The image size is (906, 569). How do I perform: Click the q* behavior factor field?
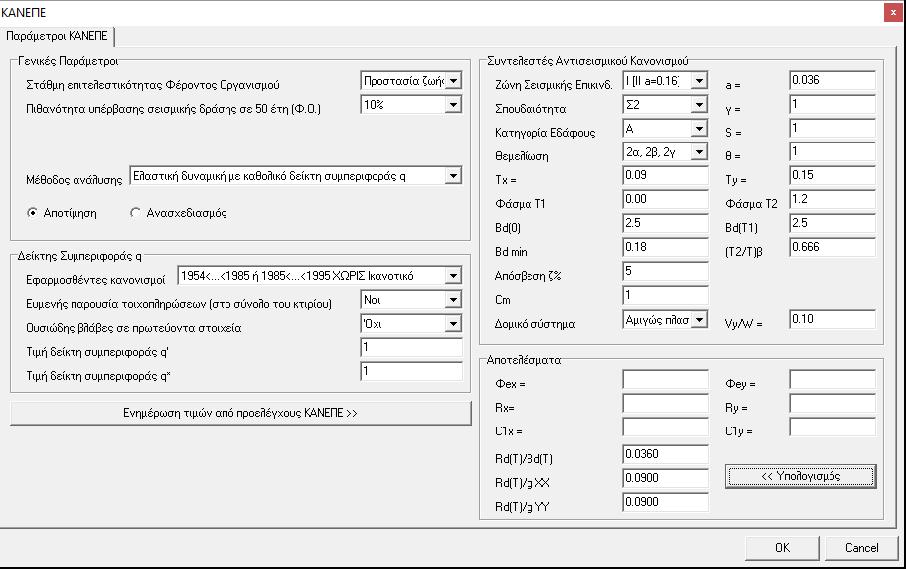[411, 371]
